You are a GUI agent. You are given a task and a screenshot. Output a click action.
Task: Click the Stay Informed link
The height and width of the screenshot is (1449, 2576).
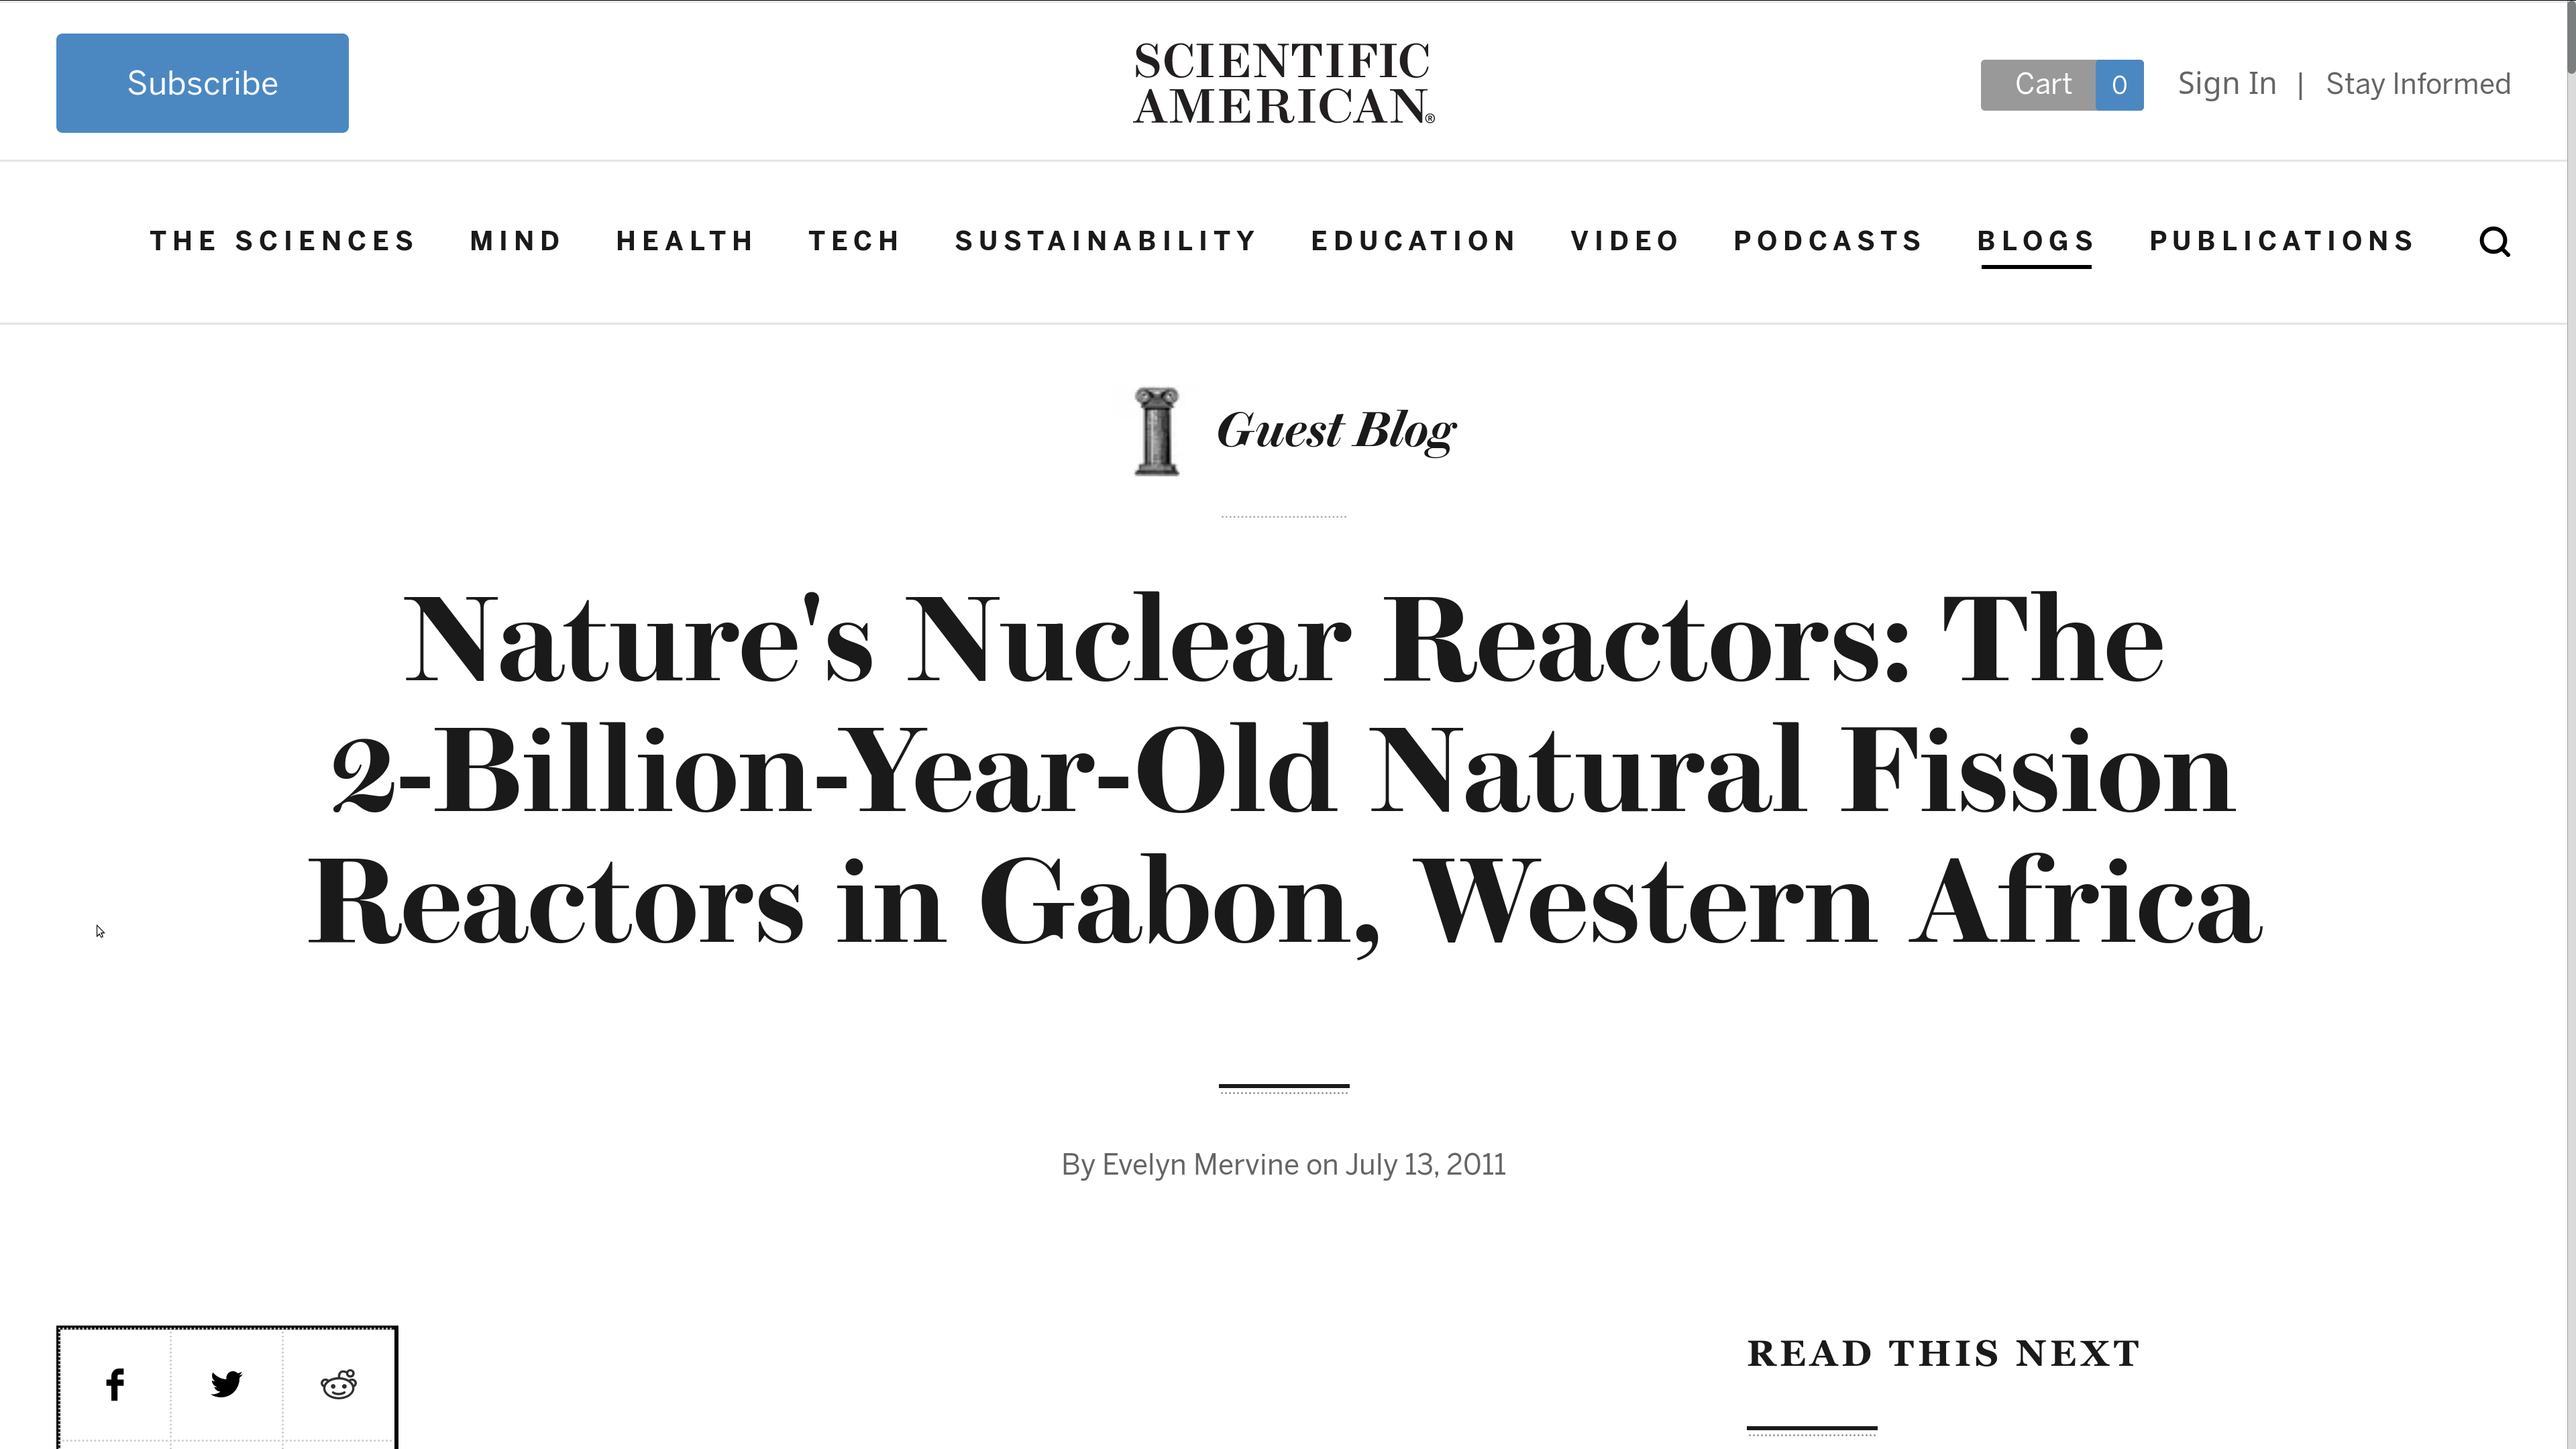(2418, 84)
